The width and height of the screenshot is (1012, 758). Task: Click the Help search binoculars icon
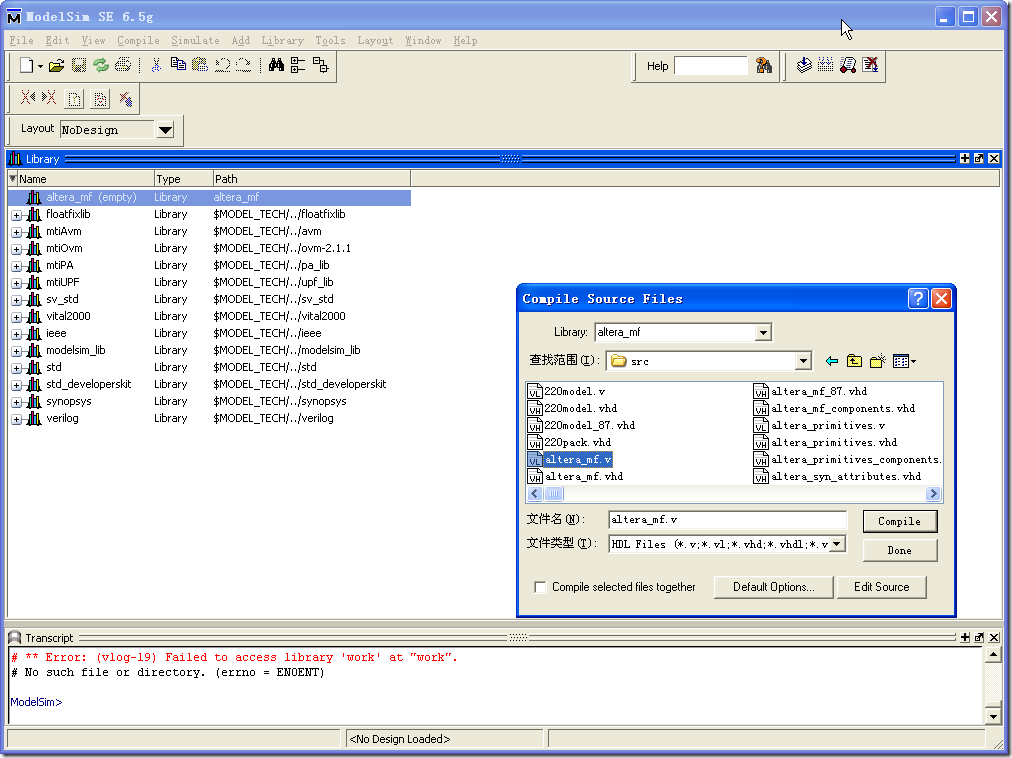(x=764, y=66)
